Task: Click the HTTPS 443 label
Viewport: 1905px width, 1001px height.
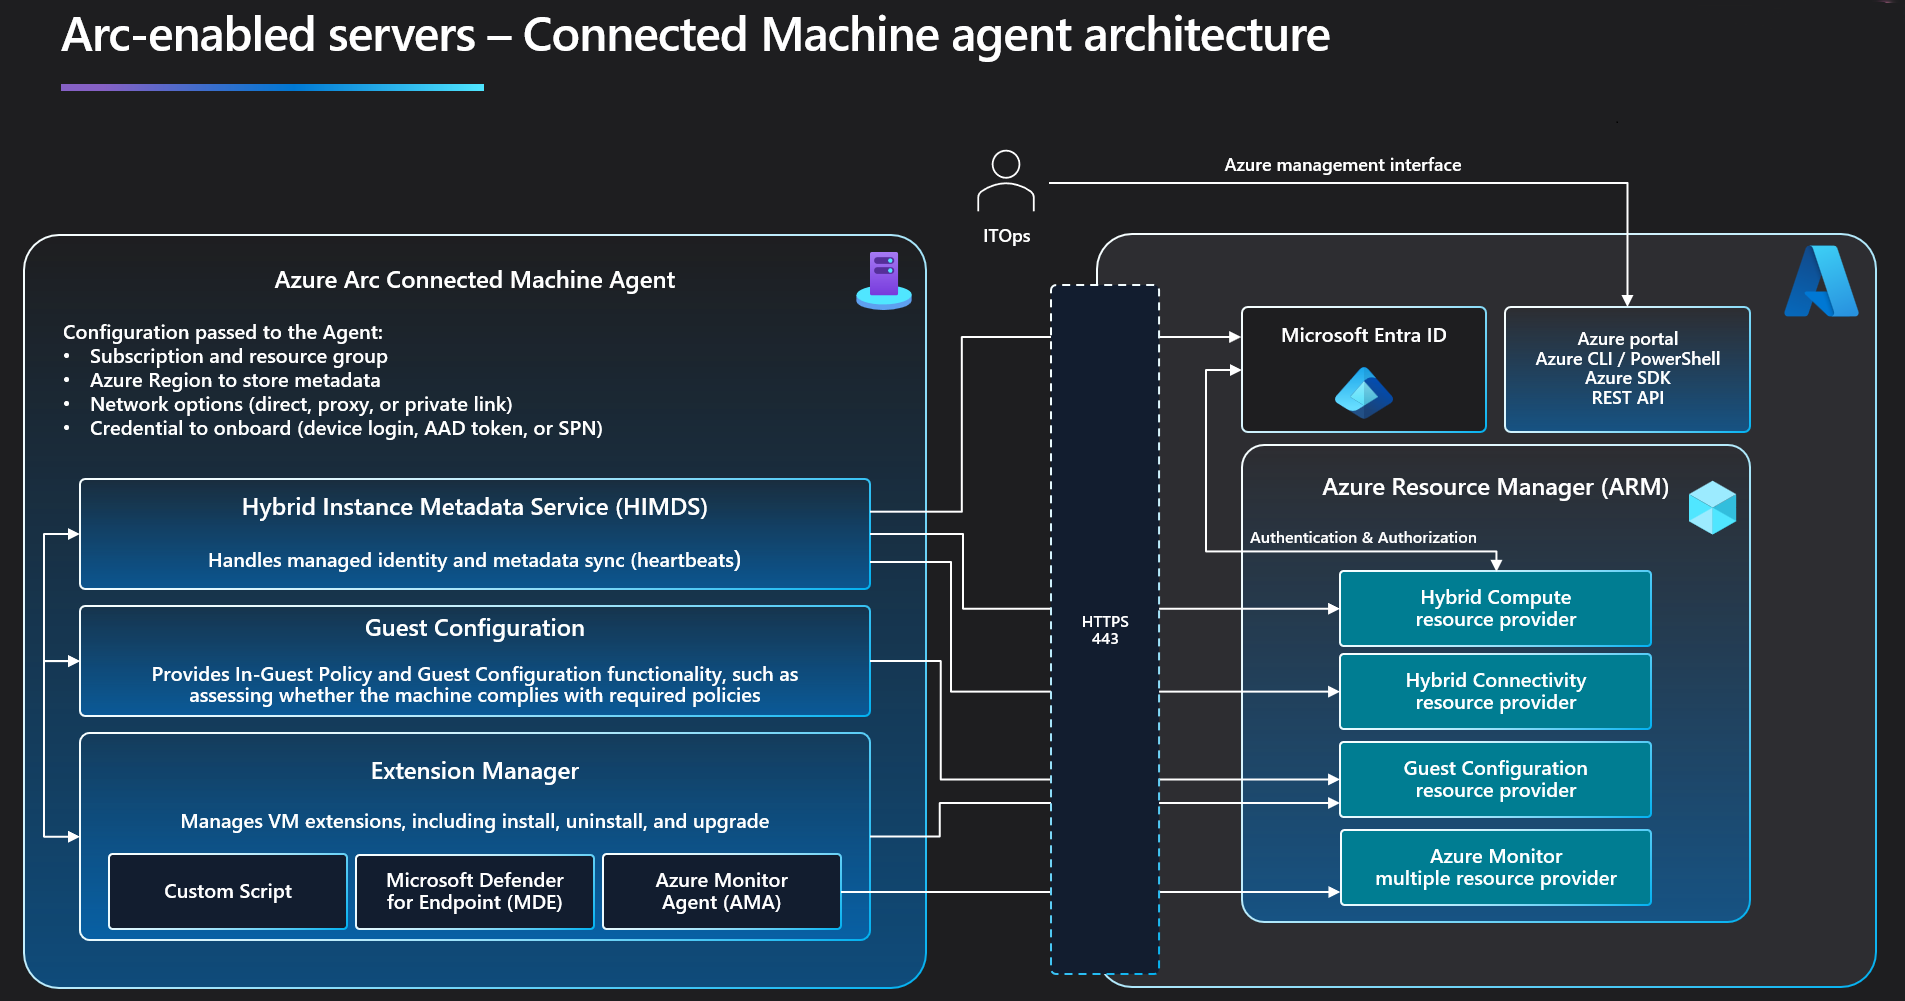Action: pos(1105,630)
